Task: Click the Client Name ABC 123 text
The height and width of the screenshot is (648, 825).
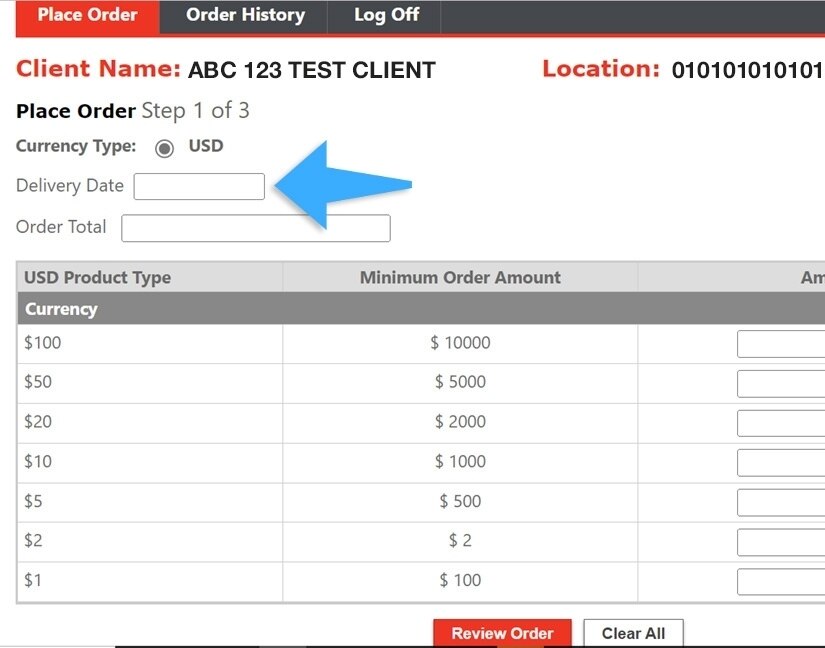Action: pos(310,70)
